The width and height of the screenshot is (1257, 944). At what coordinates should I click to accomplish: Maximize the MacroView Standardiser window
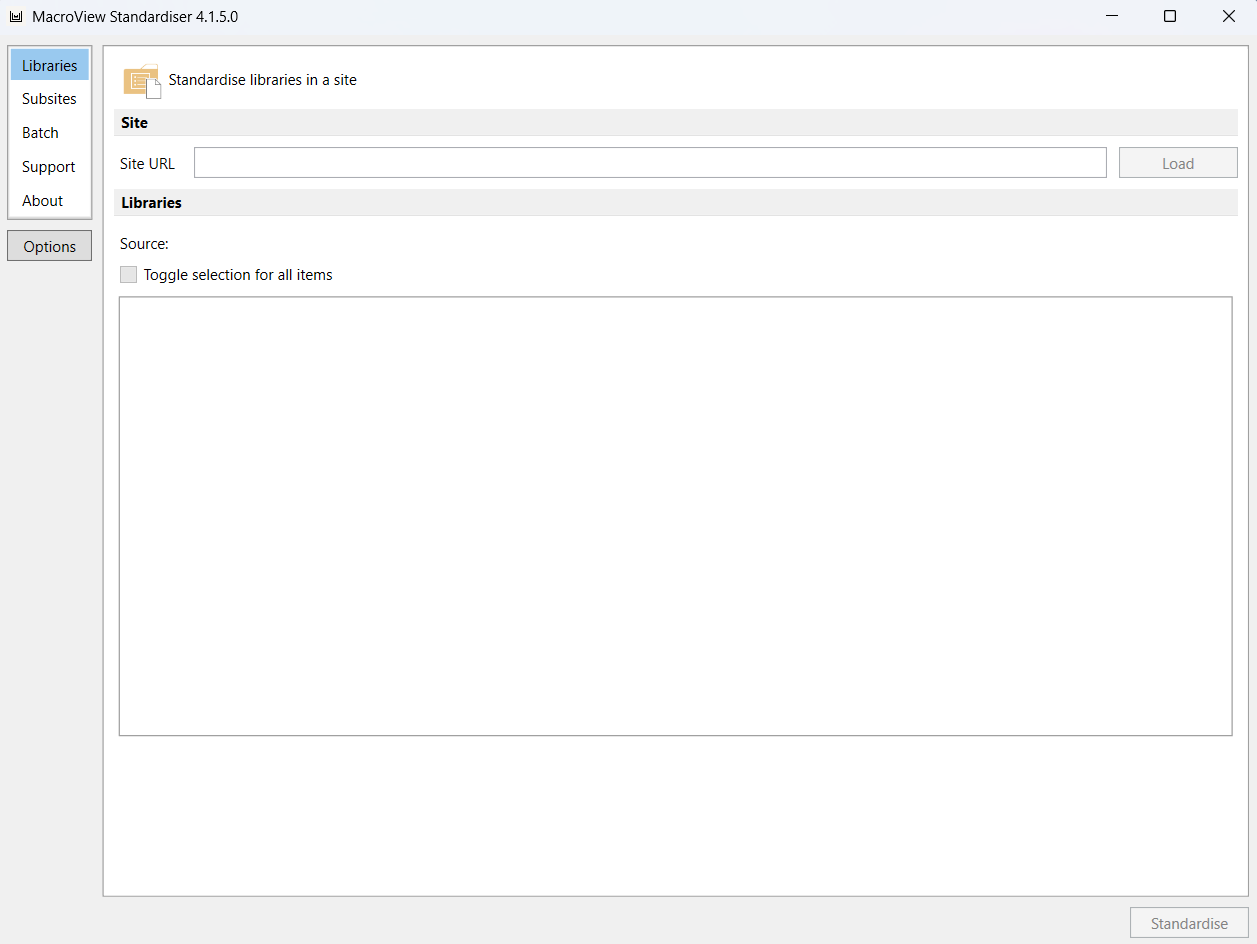(x=1170, y=17)
